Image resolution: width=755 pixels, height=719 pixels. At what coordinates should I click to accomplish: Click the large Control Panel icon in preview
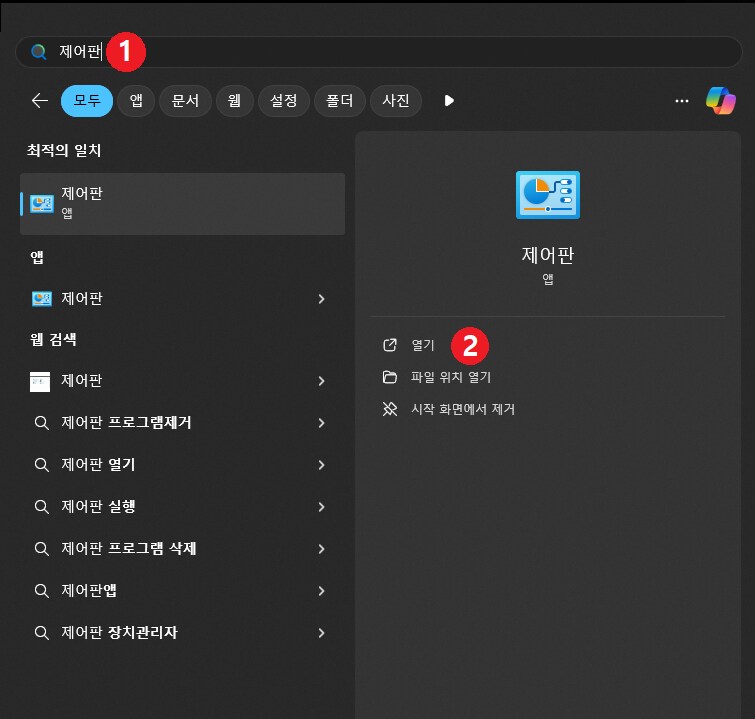tap(548, 195)
